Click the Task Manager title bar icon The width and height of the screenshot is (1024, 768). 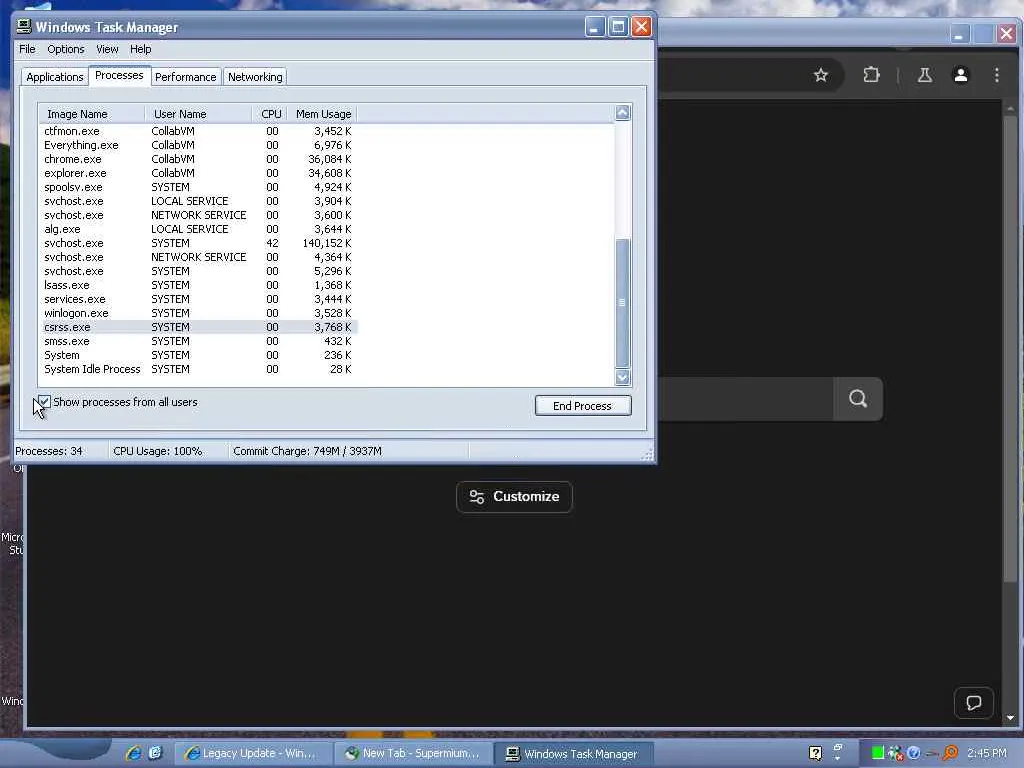click(x=24, y=26)
